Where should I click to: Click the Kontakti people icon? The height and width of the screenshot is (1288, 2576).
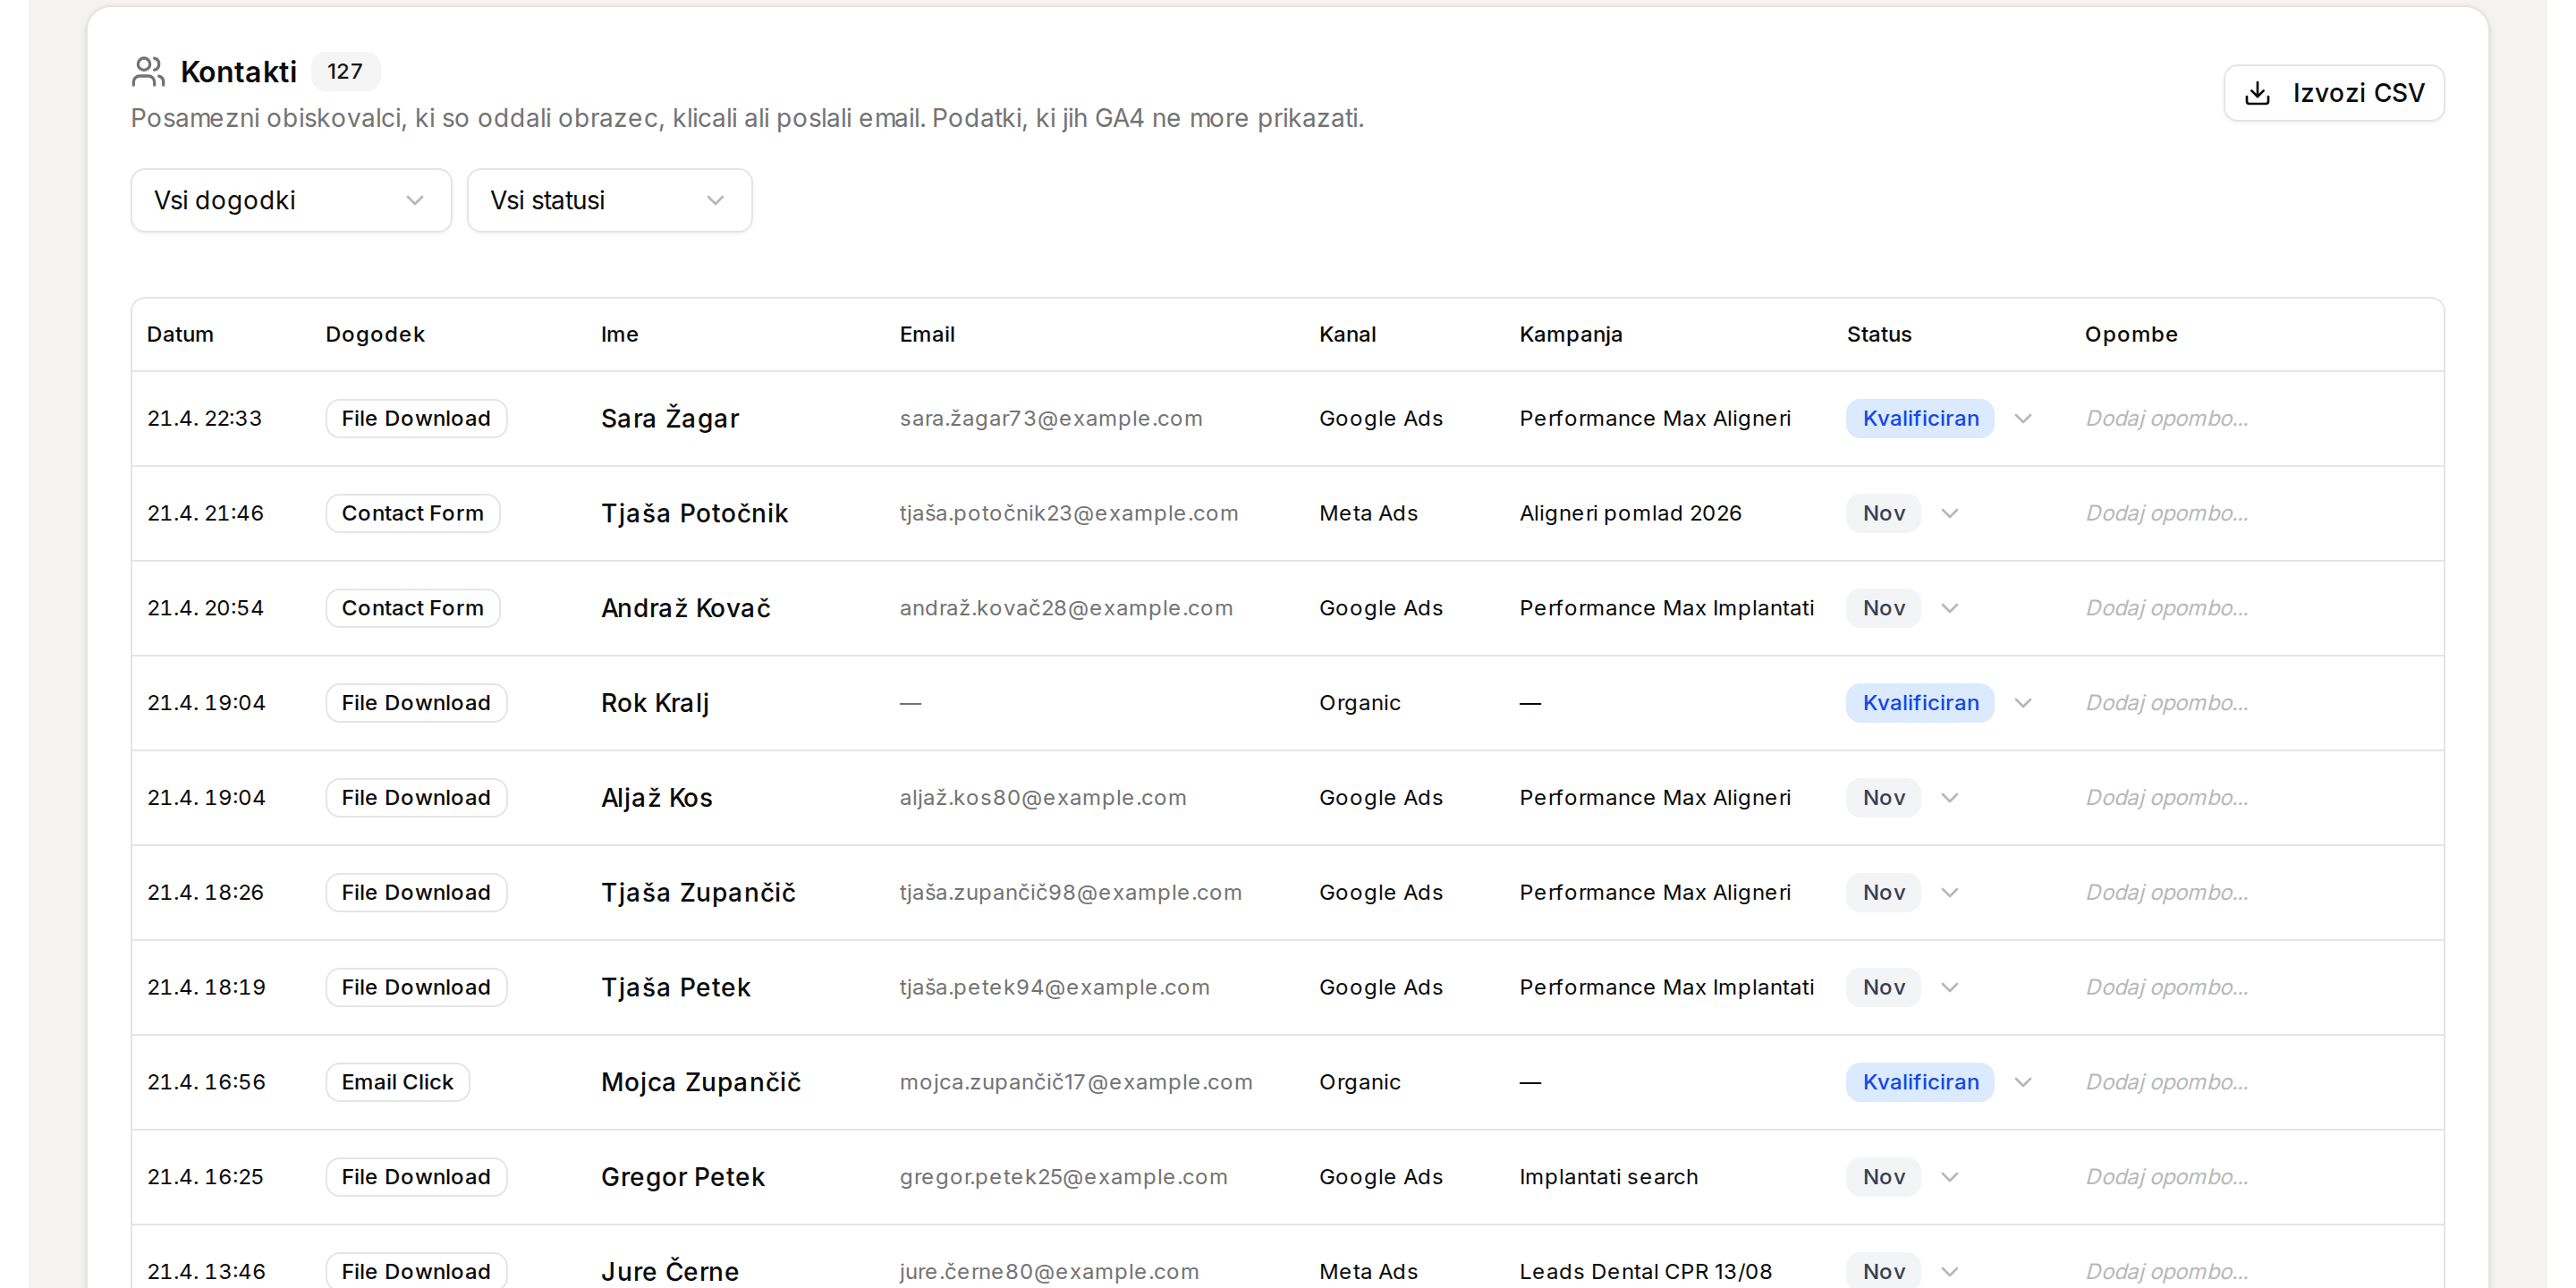pyautogui.click(x=148, y=72)
